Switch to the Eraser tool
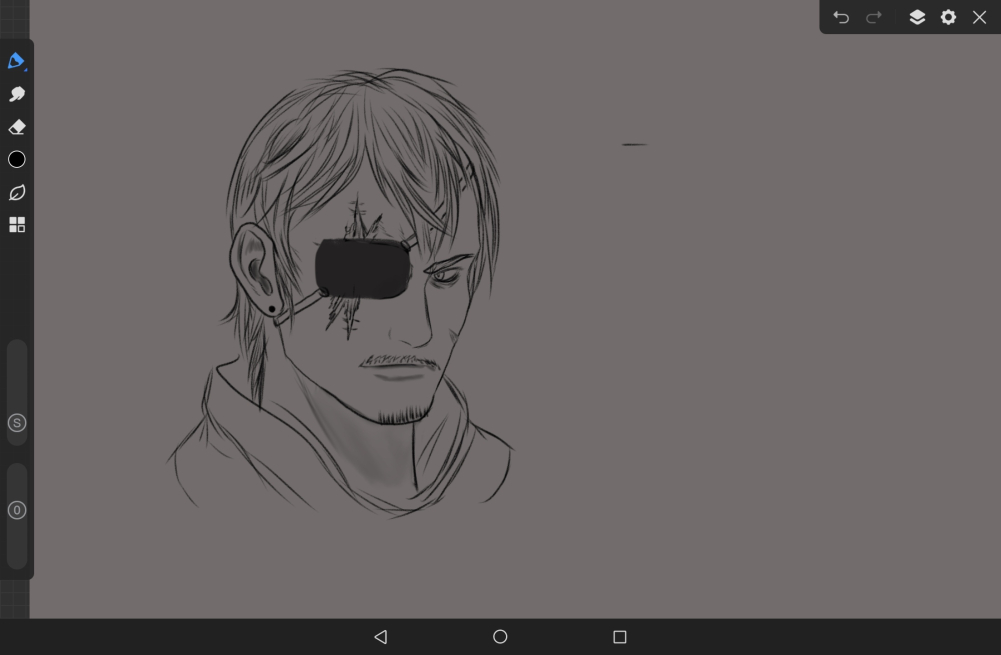 (x=16, y=127)
